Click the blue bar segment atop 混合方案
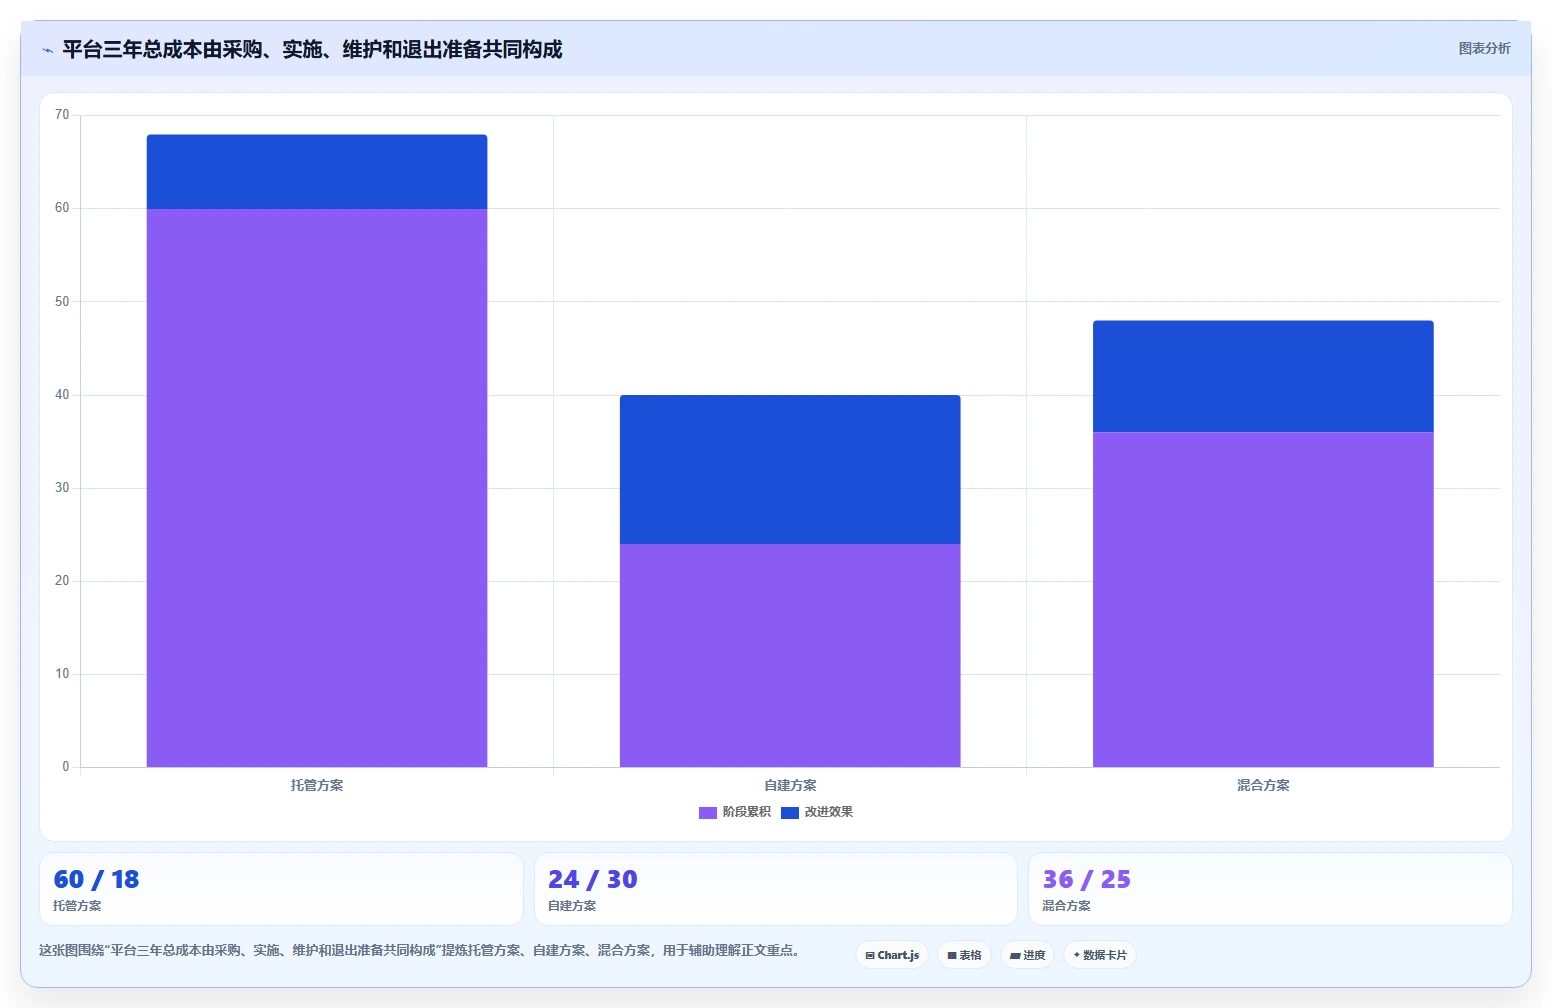The width and height of the screenshot is (1552, 1008). (1263, 377)
